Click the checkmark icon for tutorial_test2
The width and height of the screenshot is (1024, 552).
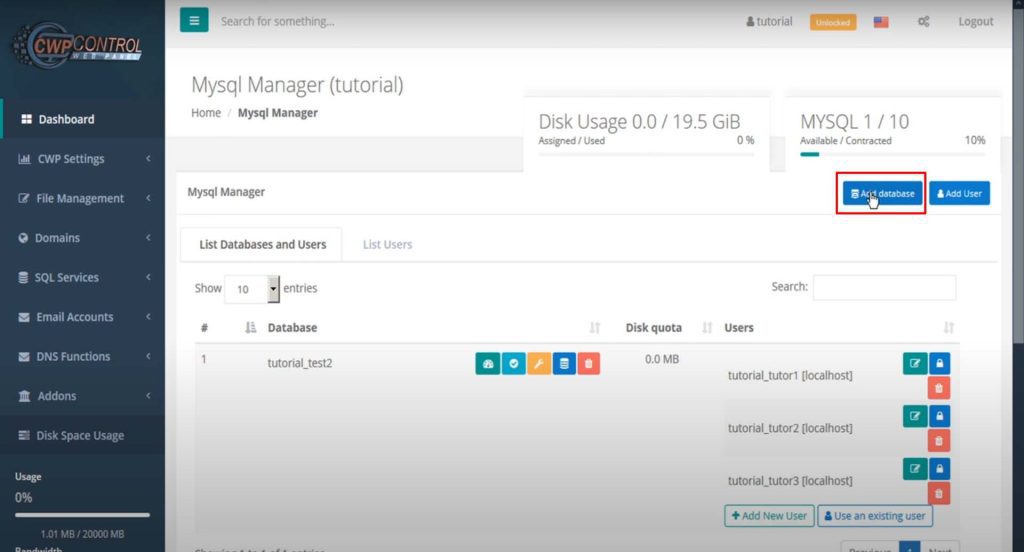point(513,364)
